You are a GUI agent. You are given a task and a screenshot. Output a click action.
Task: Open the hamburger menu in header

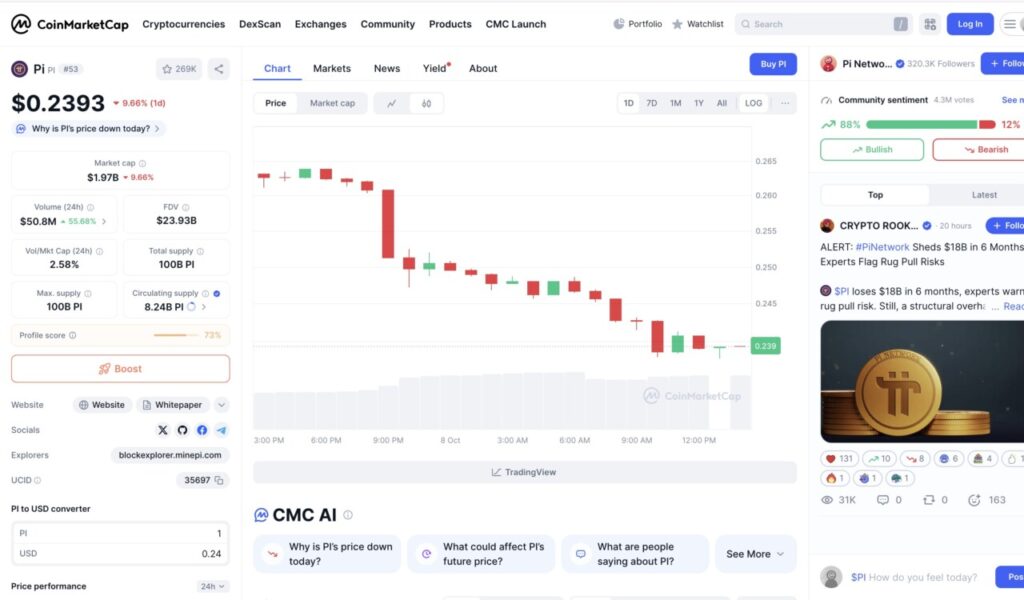click(x=1009, y=24)
